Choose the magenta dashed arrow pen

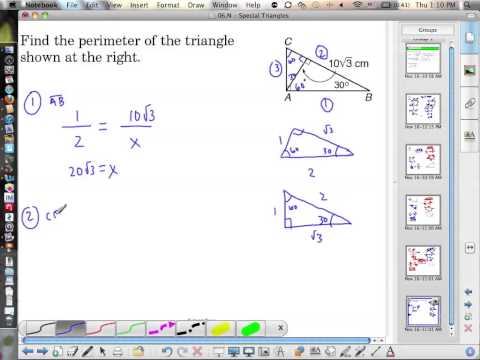(161, 328)
